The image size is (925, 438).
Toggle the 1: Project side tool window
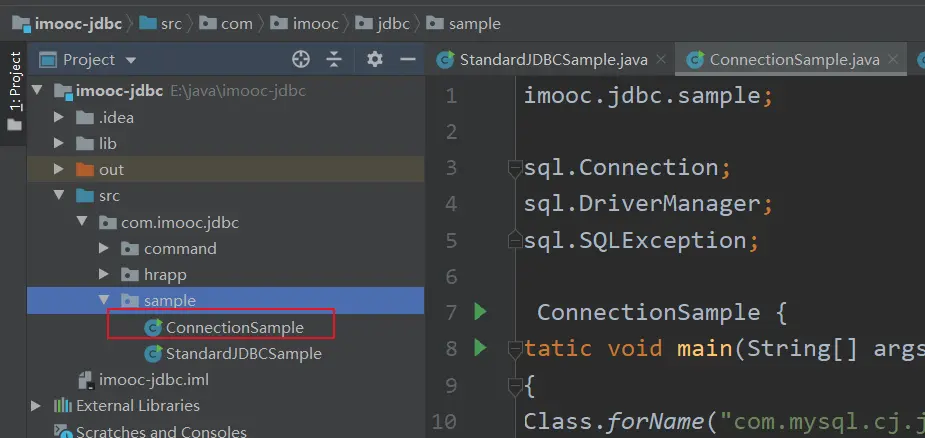click(x=14, y=93)
